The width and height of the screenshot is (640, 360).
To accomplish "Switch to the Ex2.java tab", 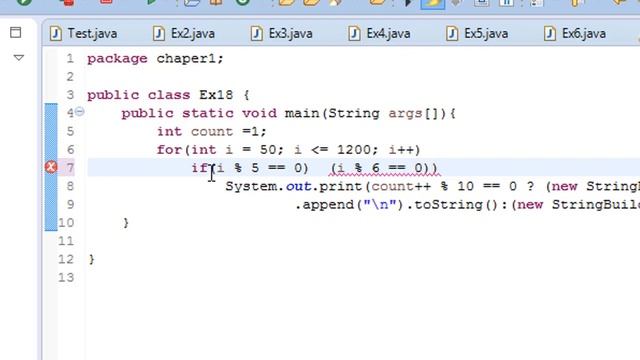I will point(184,33).
